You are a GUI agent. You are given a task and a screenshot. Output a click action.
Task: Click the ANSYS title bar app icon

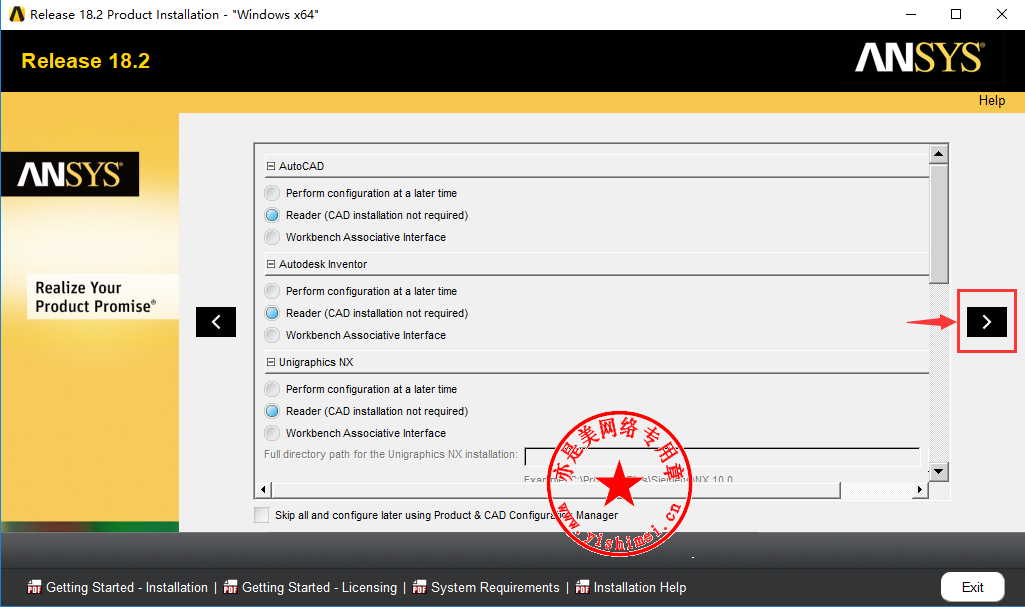[x=16, y=14]
